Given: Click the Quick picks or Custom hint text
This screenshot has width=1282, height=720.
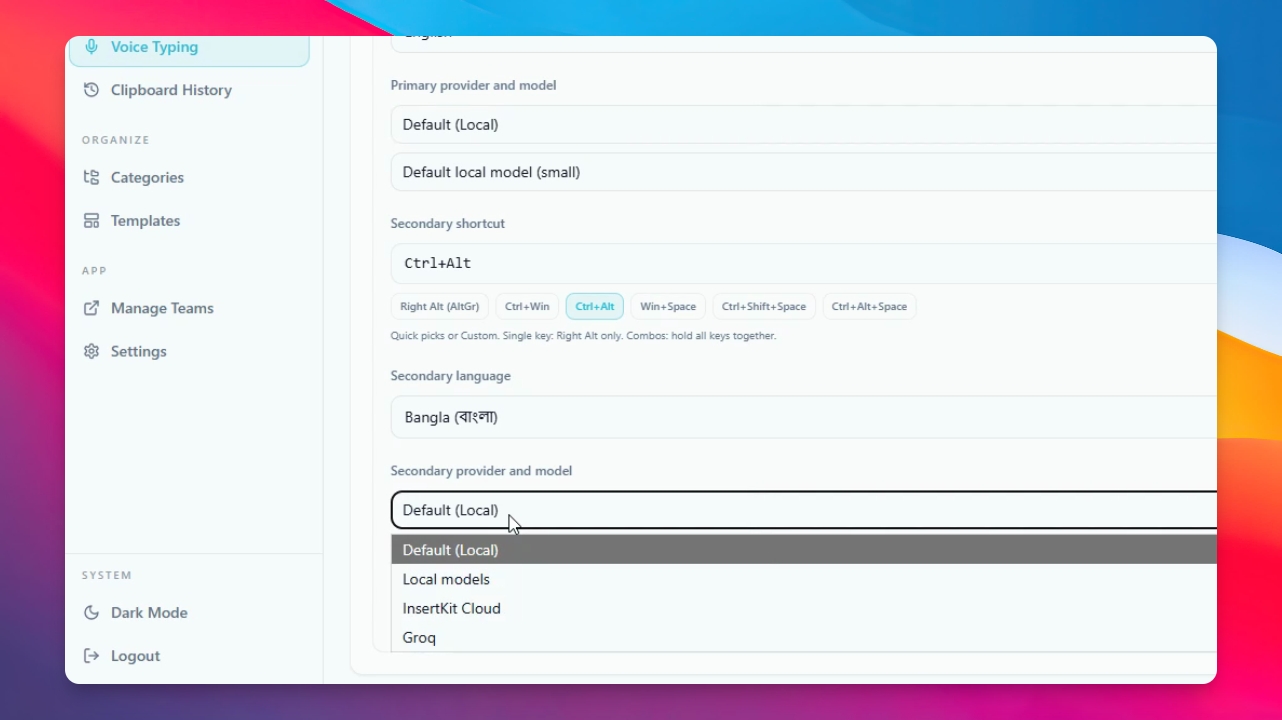Looking at the screenshot, I should 583,336.
